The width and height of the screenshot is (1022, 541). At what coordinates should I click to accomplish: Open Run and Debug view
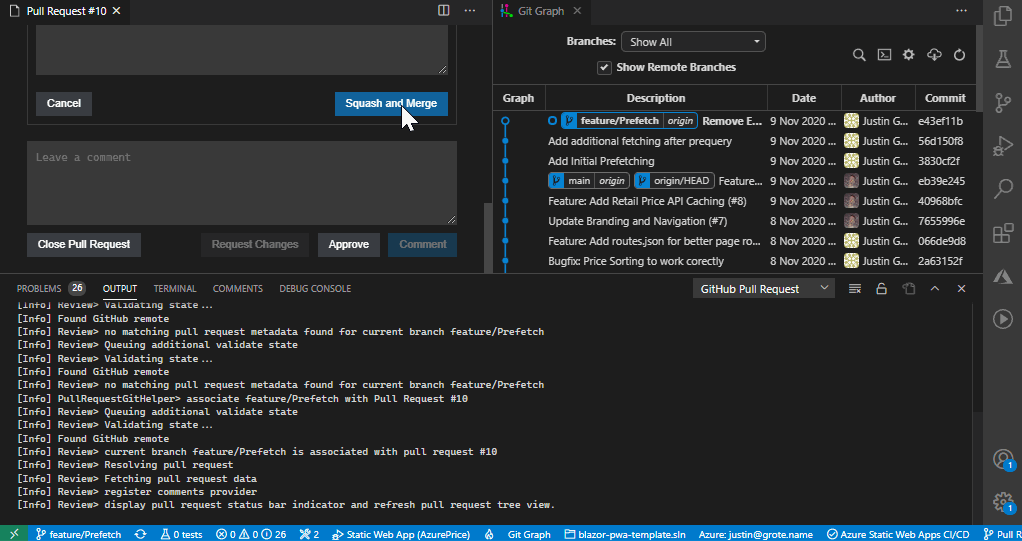tap(1002, 145)
